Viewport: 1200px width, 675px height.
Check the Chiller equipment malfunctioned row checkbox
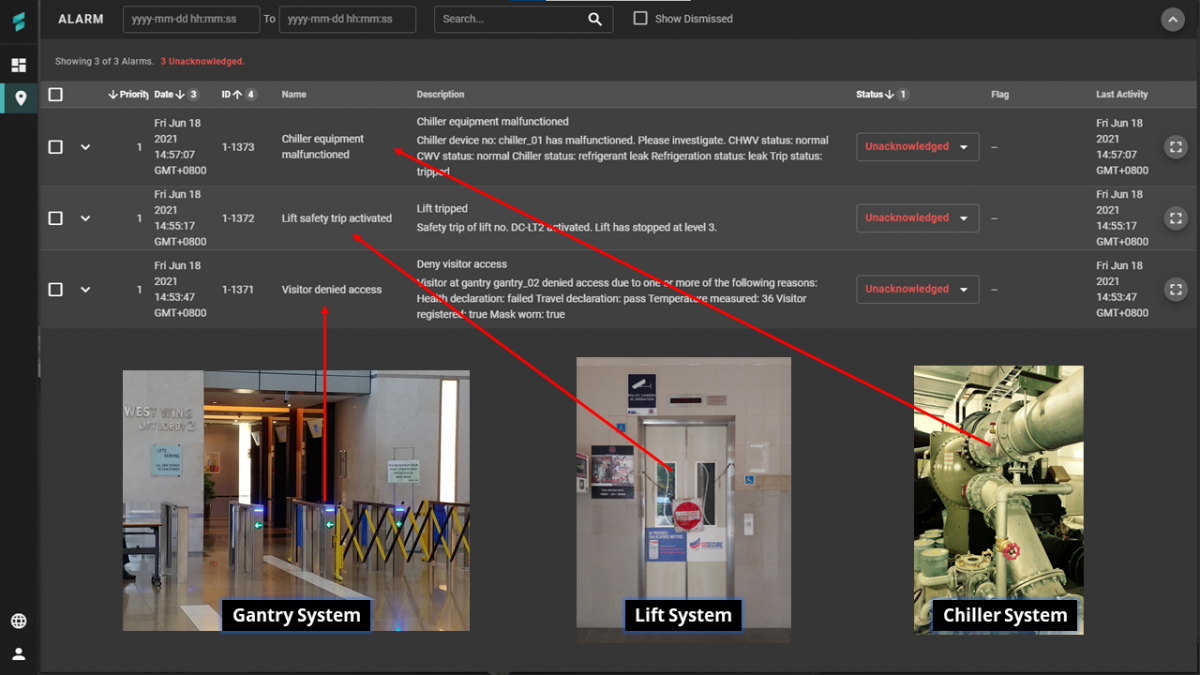[56, 147]
